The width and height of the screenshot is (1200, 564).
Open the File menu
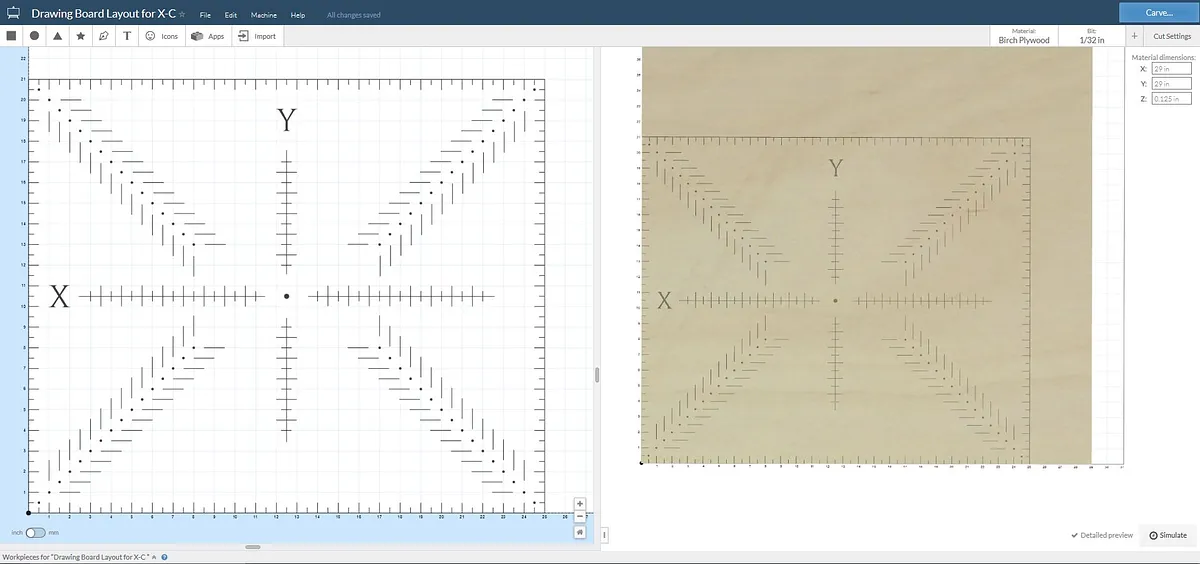[205, 16]
